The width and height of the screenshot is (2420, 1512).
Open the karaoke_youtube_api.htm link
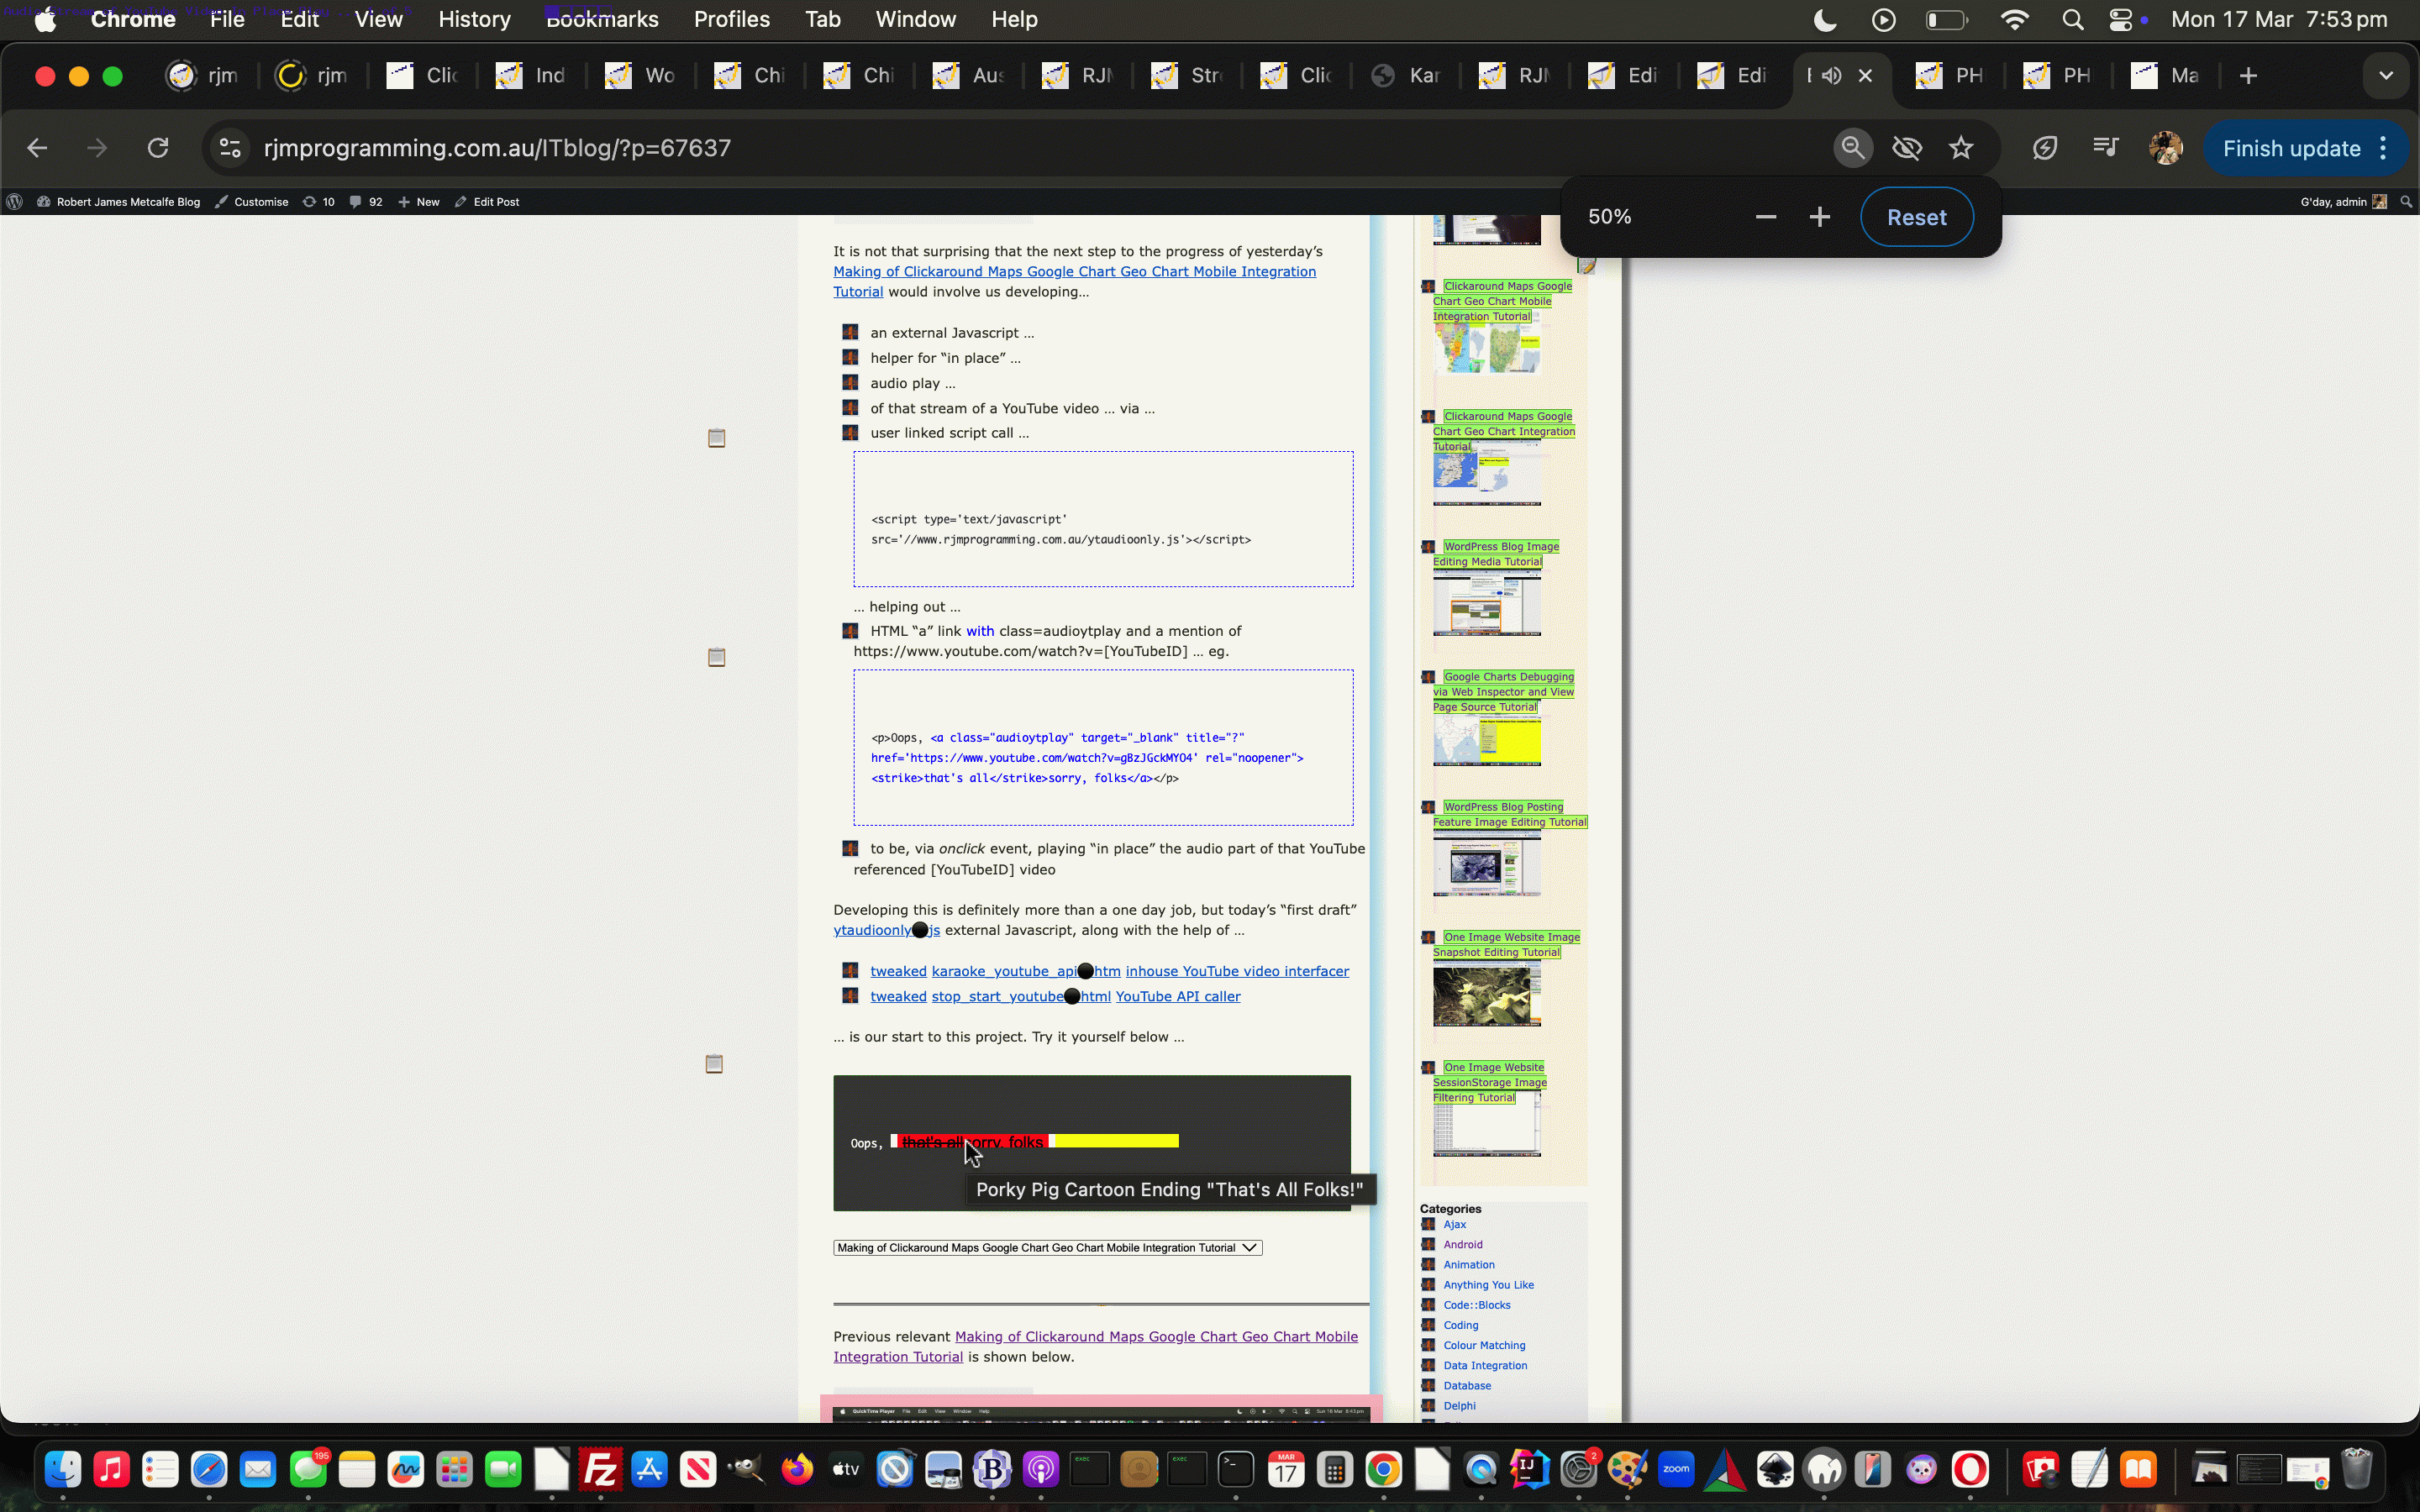[1025, 971]
